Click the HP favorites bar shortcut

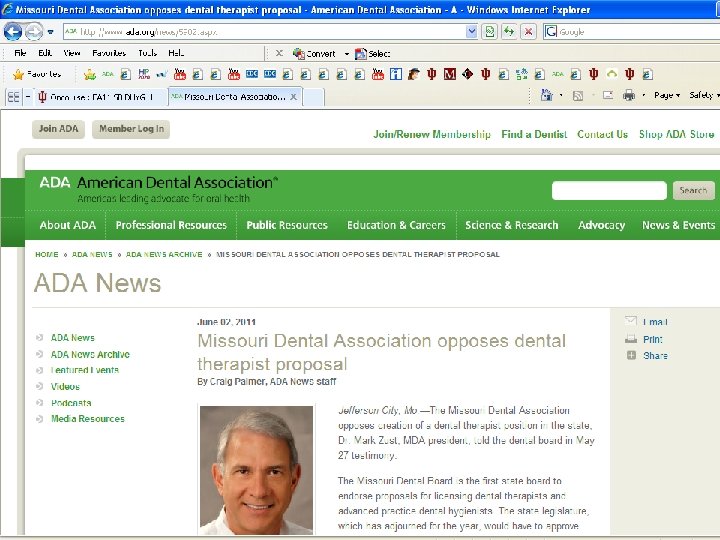[x=144, y=74]
